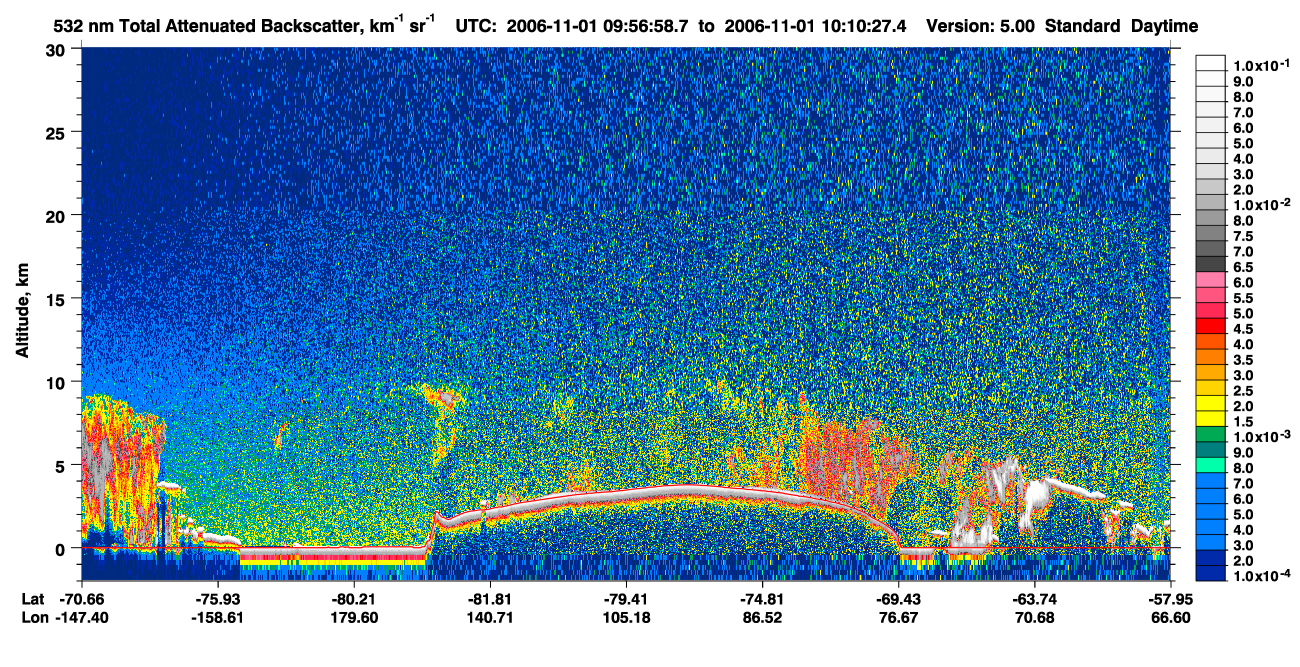Click the darkest blue swatch at colorbar bottom
The width and height of the screenshot is (1300, 667).
click(x=1211, y=574)
